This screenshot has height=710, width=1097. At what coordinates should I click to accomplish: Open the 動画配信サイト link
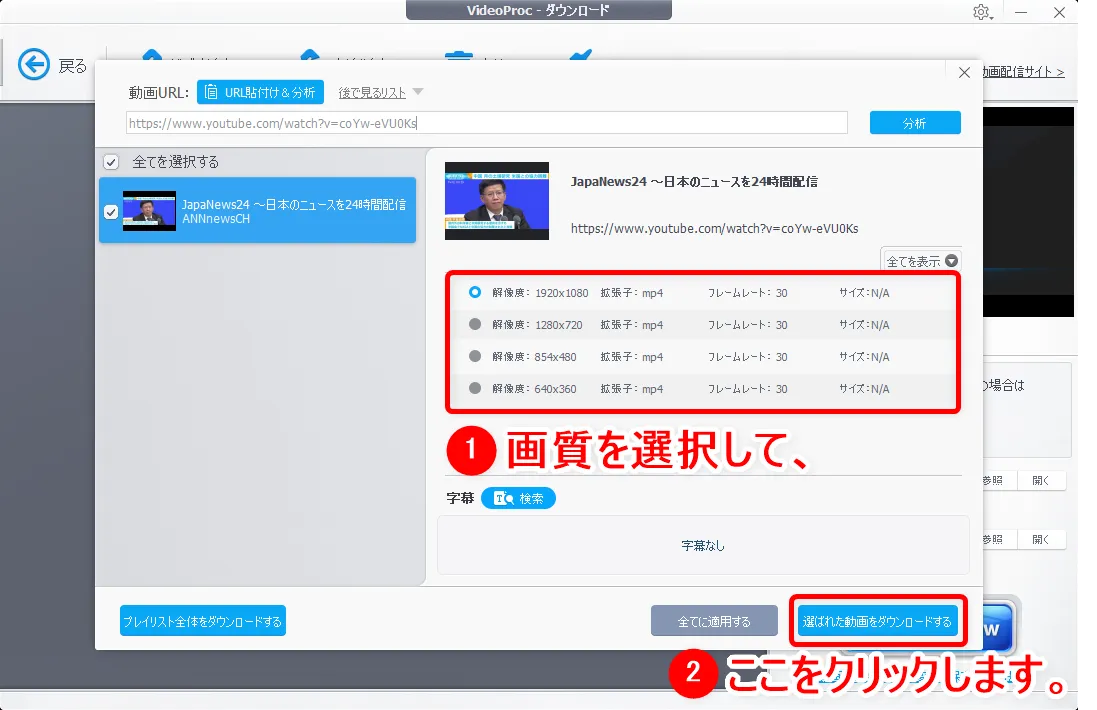point(1024,72)
